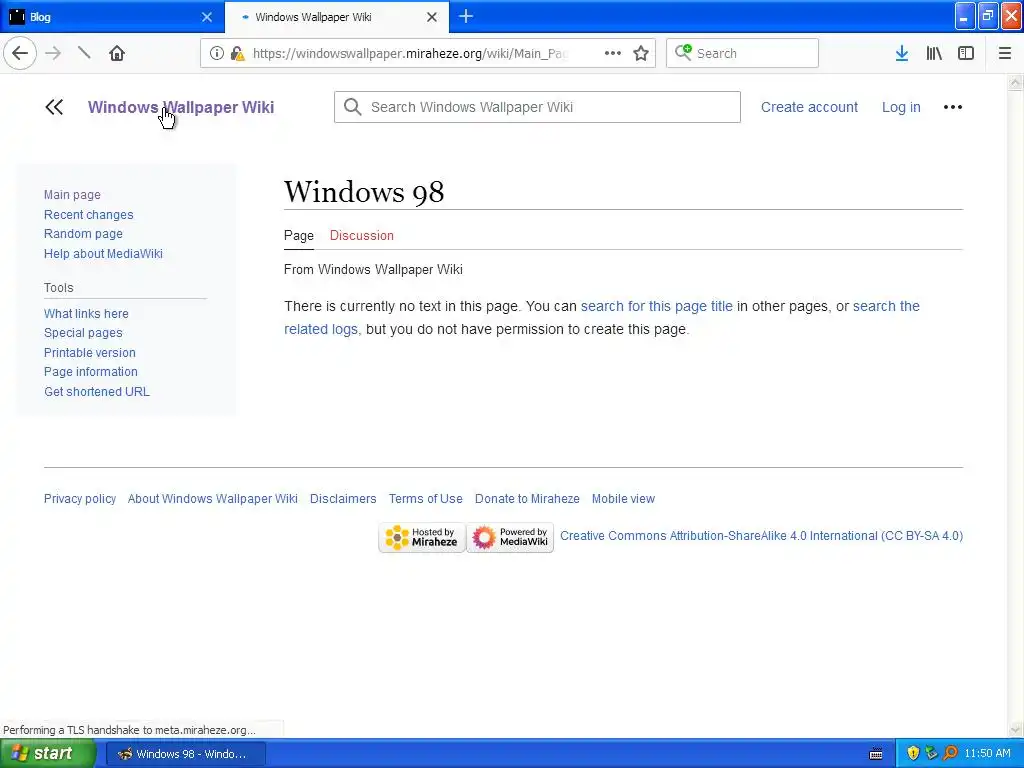Select the Page tab

[x=299, y=236]
